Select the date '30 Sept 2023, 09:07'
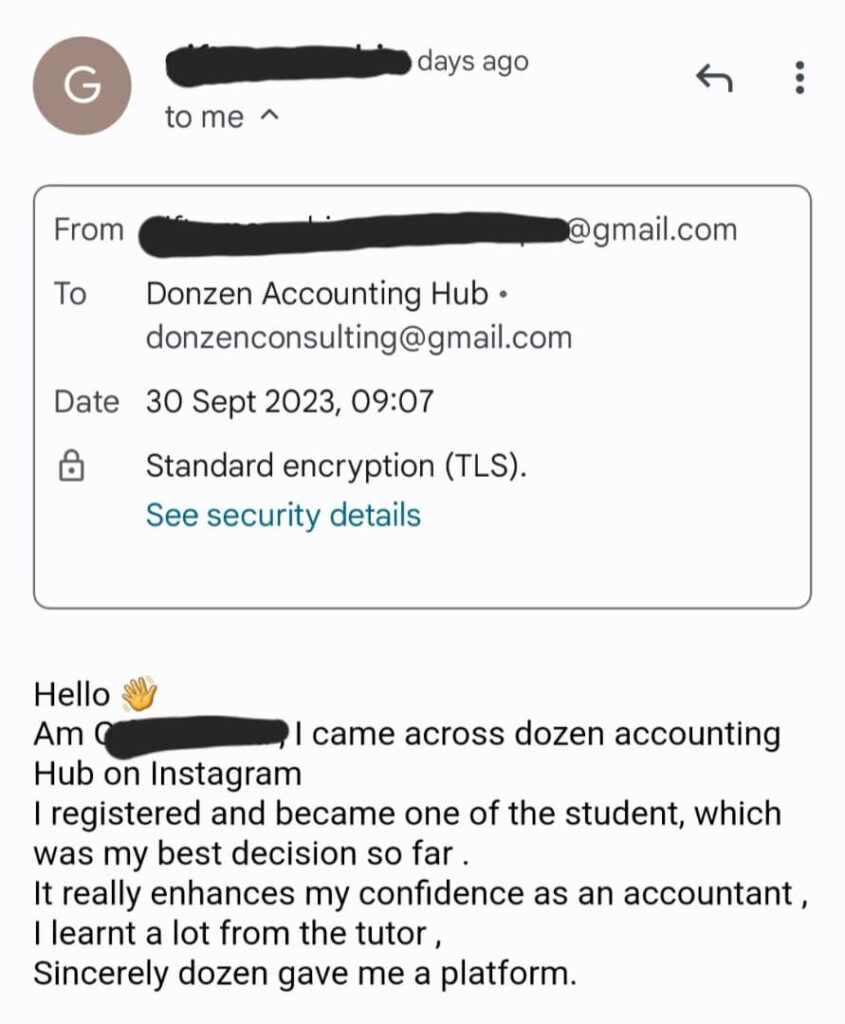Screen dimensions: 845x1024 pos(290,401)
